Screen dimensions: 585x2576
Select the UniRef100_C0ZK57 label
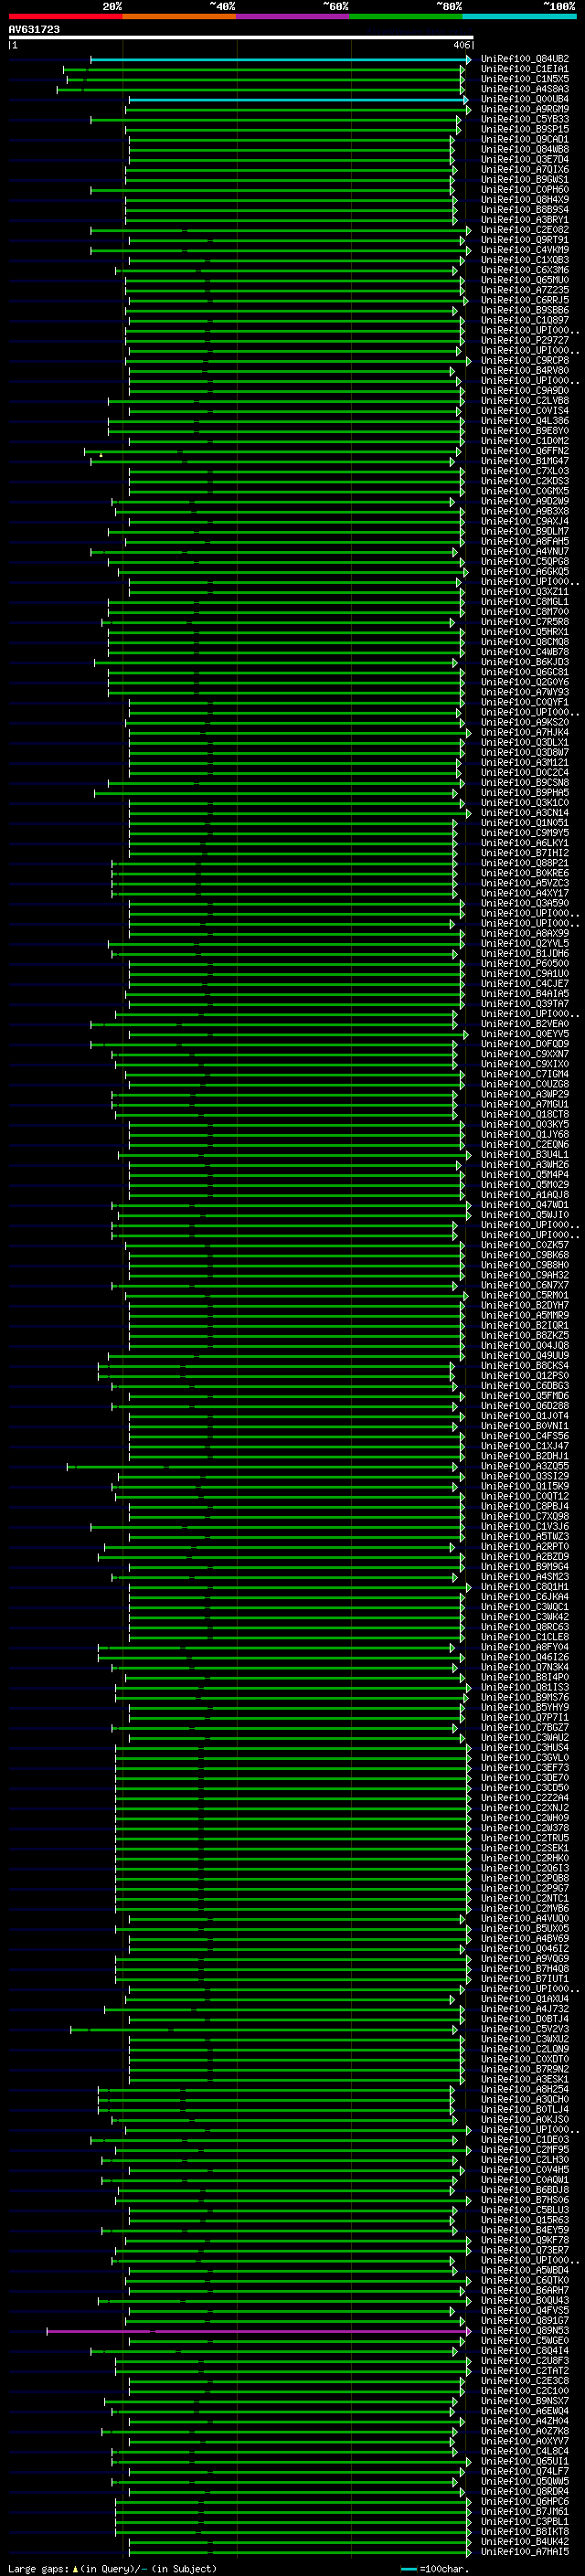(525, 1245)
